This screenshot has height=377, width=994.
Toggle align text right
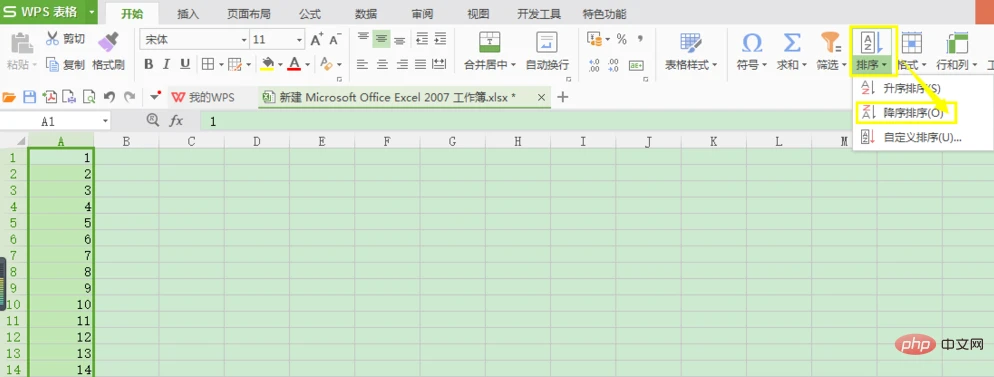(x=402, y=64)
